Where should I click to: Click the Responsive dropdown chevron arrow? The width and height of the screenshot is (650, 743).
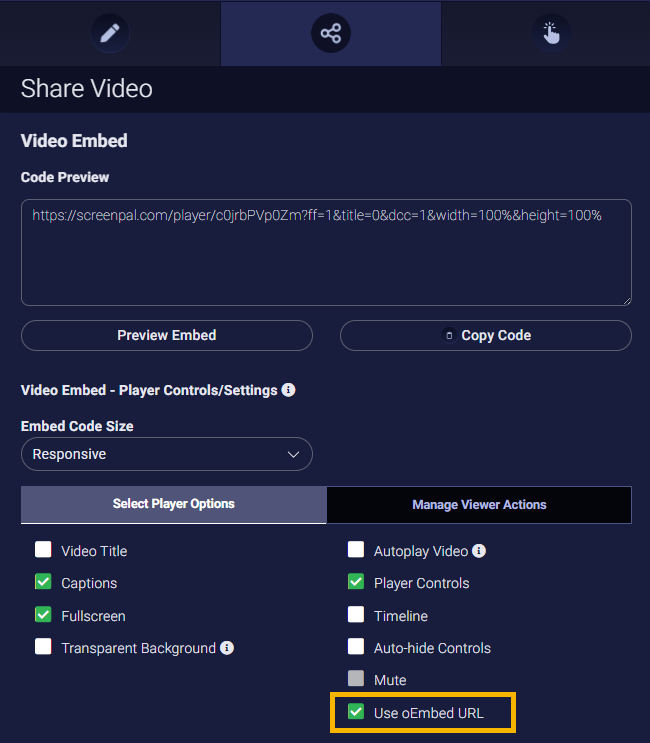pos(293,454)
